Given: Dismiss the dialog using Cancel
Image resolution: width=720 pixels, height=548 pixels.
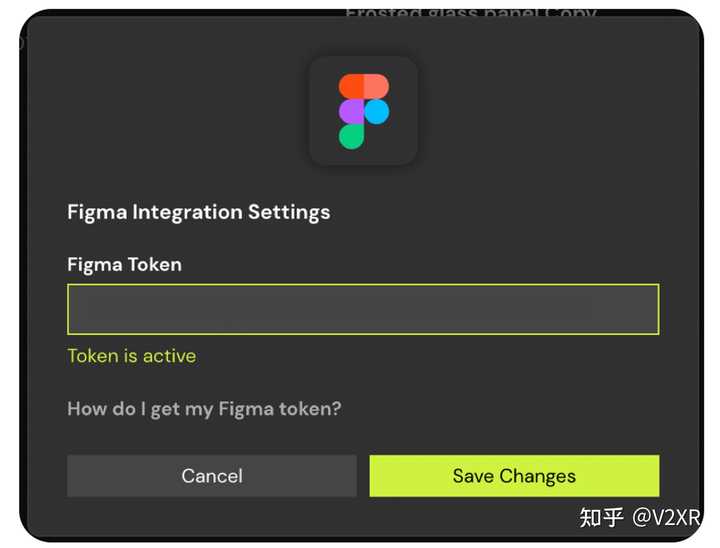Looking at the screenshot, I should [212, 476].
